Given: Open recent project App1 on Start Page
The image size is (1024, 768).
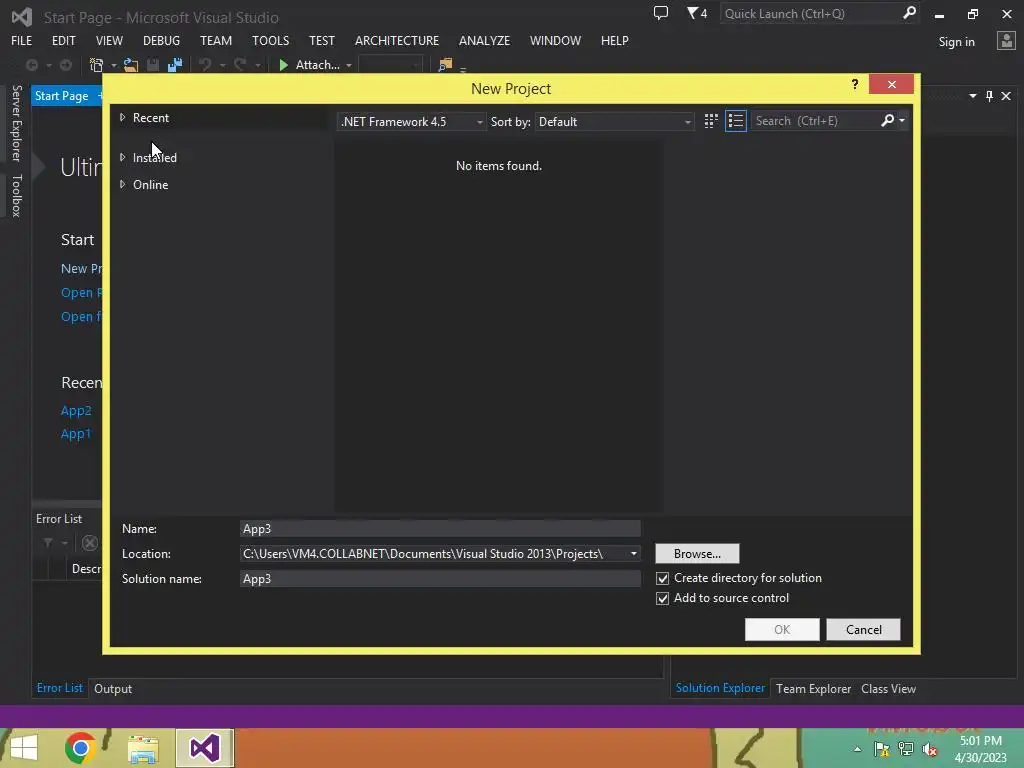Looking at the screenshot, I should [x=76, y=434].
